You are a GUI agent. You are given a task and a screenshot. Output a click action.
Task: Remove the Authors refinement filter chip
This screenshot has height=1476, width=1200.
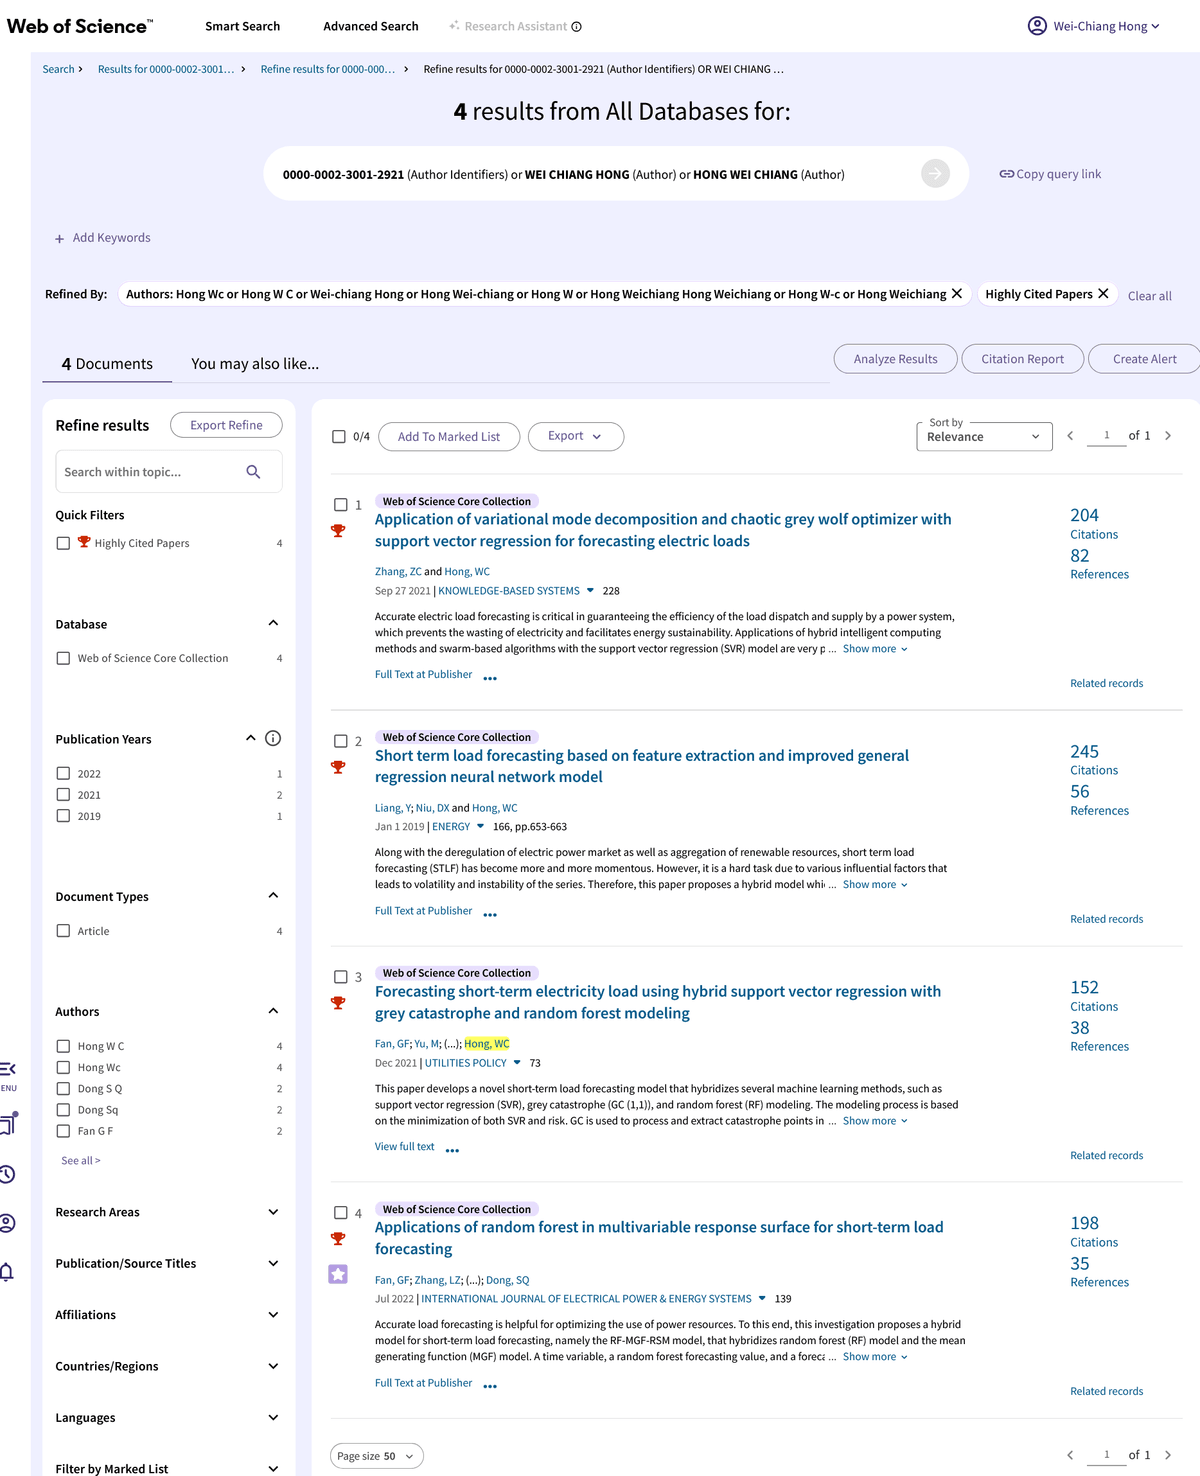pyautogui.click(x=957, y=293)
